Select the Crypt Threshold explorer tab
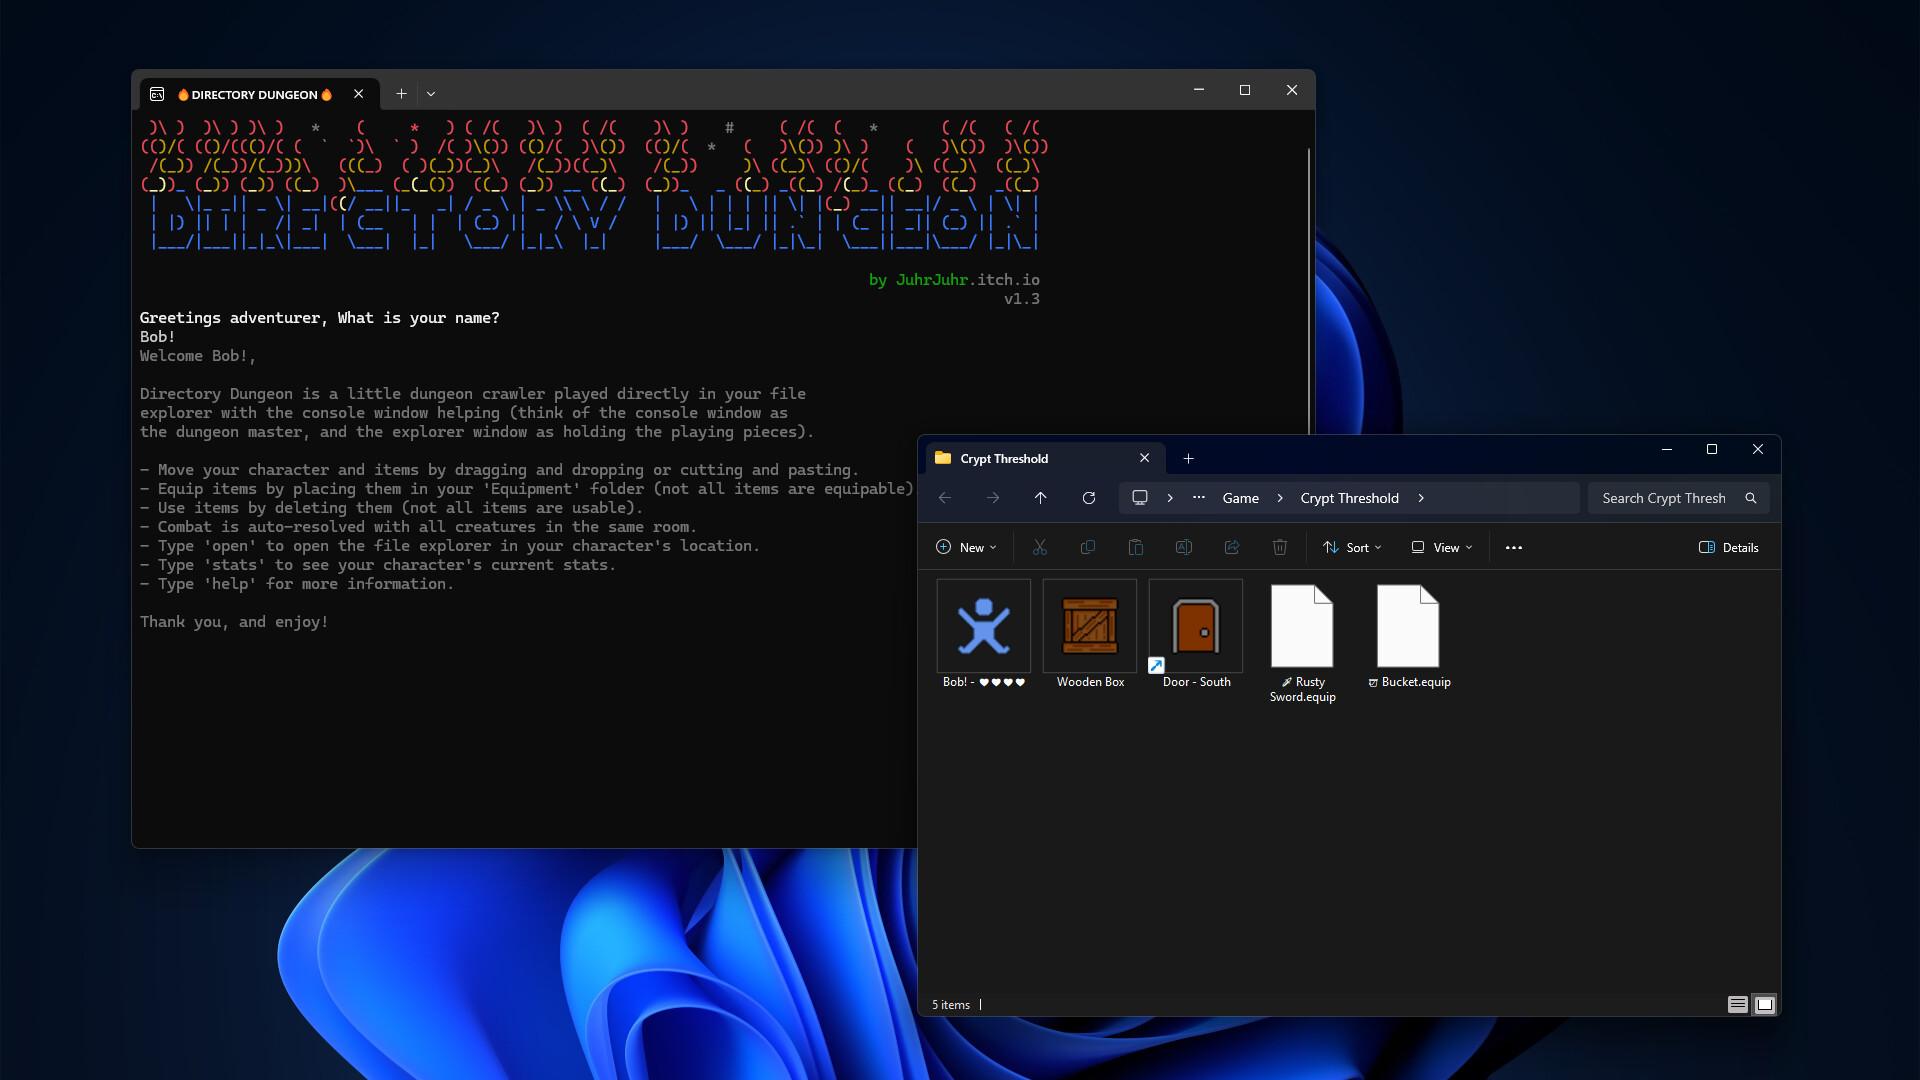 1003,458
